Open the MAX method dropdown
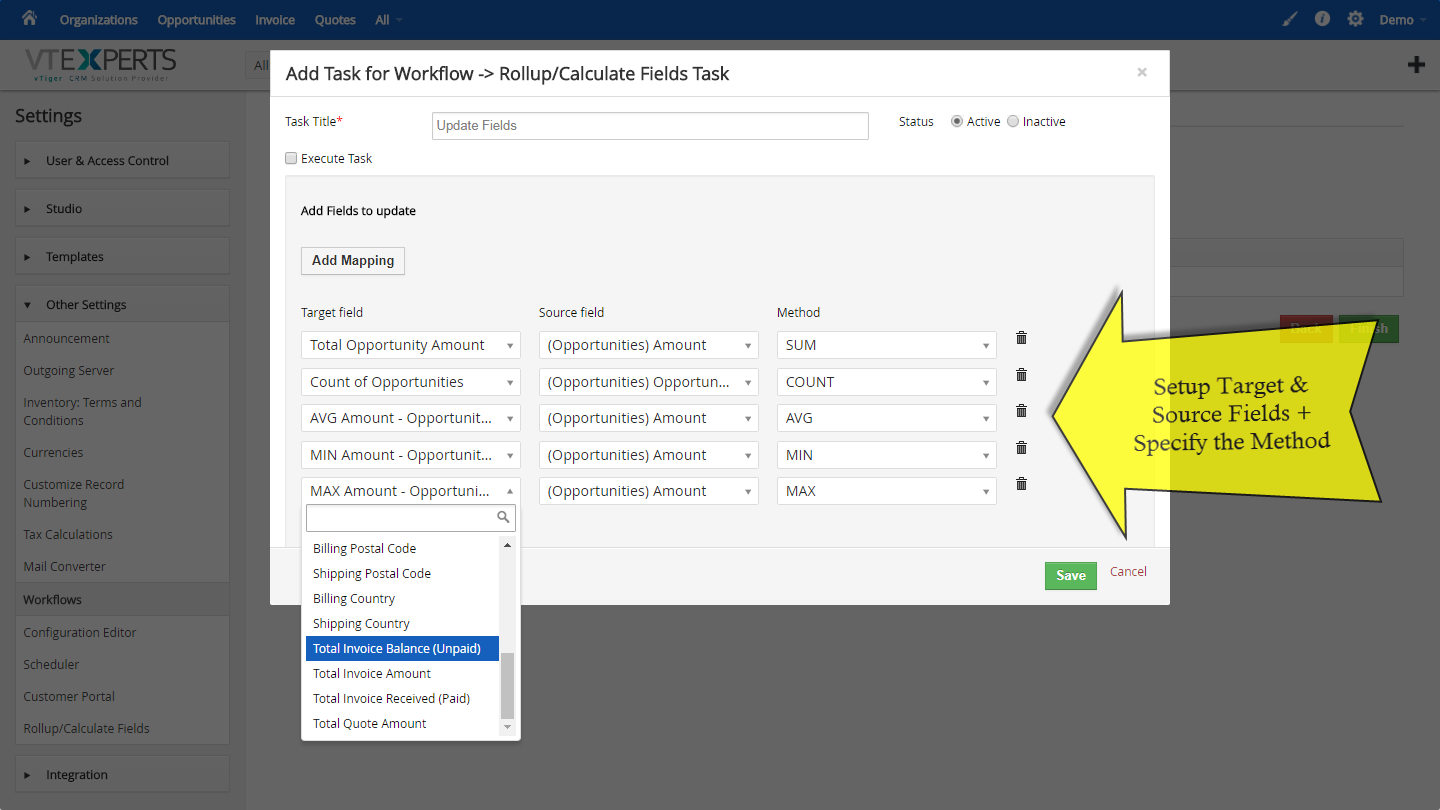 pos(887,491)
